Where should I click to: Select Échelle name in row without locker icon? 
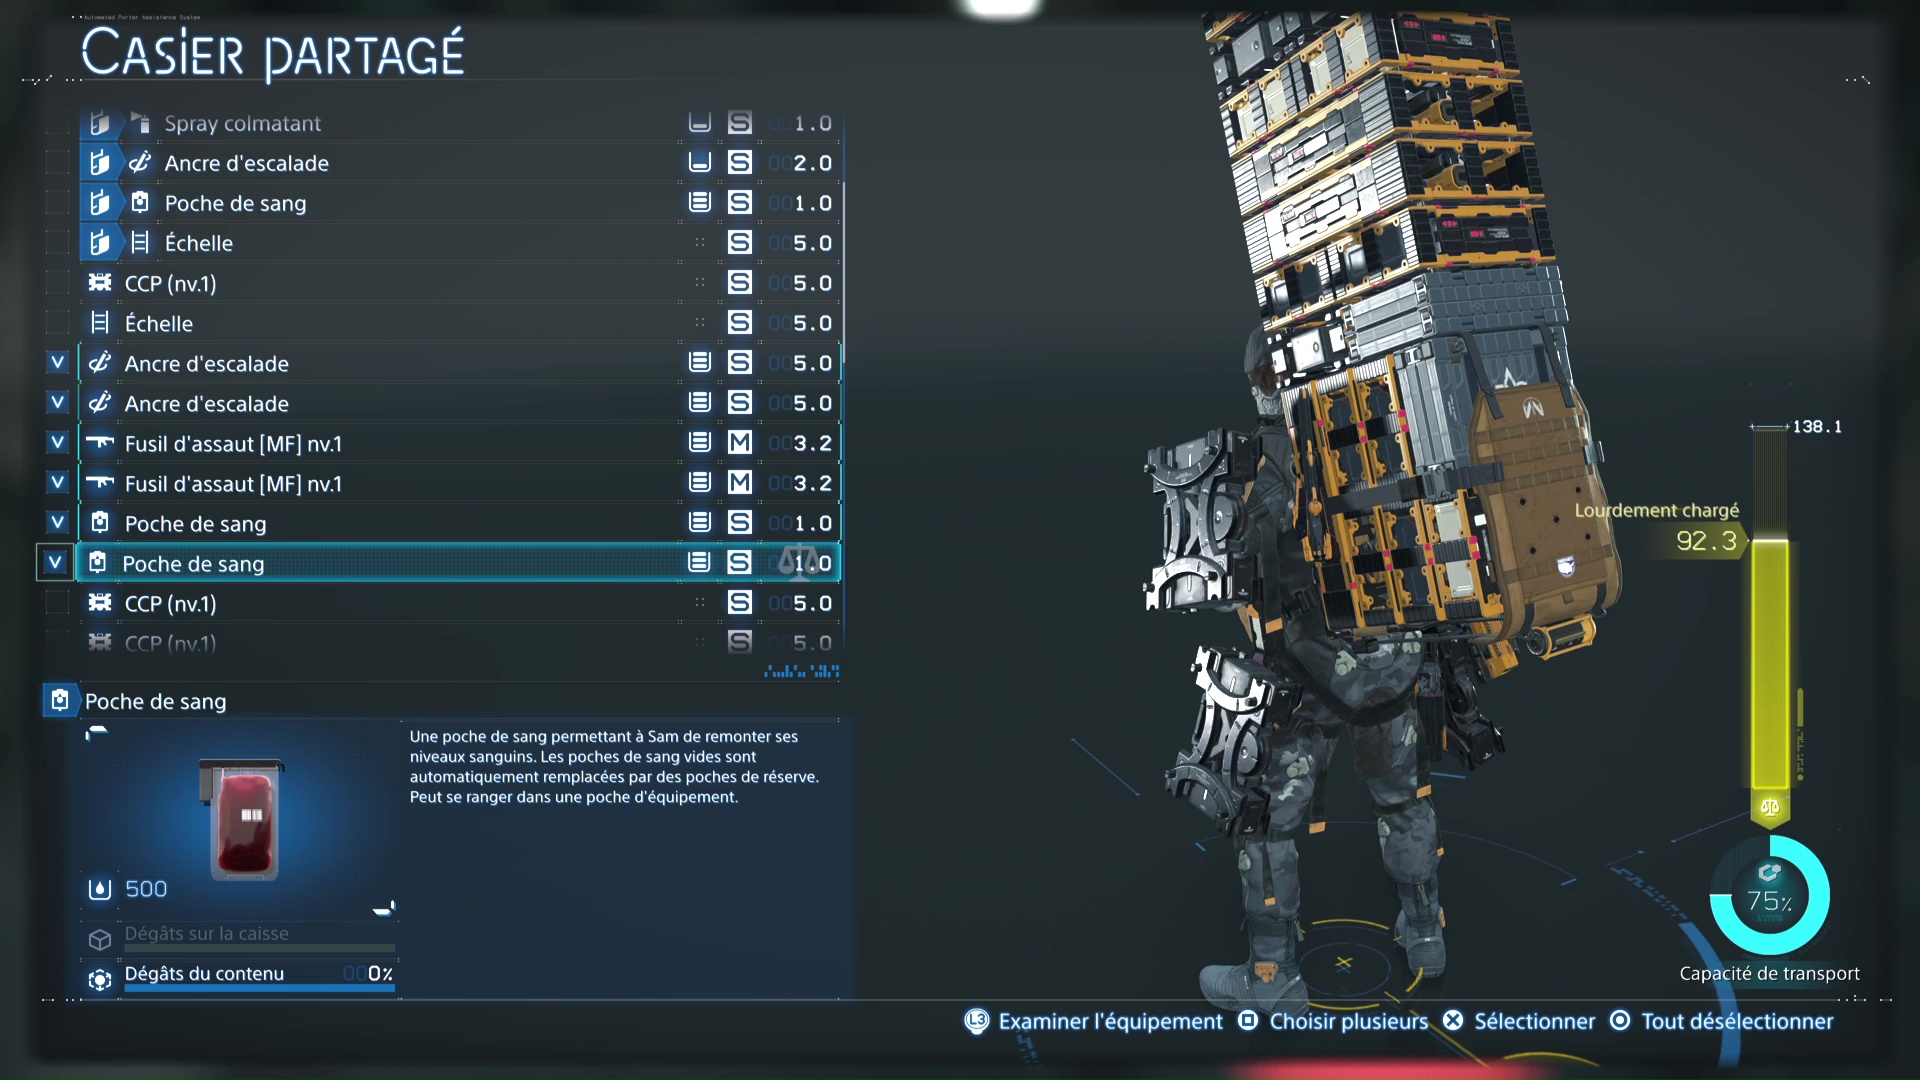coord(159,324)
